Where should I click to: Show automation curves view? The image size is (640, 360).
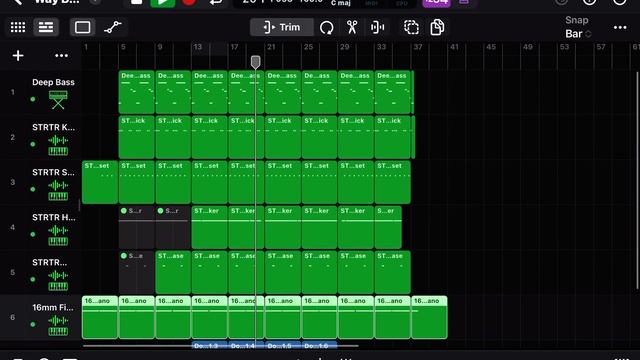[113, 27]
